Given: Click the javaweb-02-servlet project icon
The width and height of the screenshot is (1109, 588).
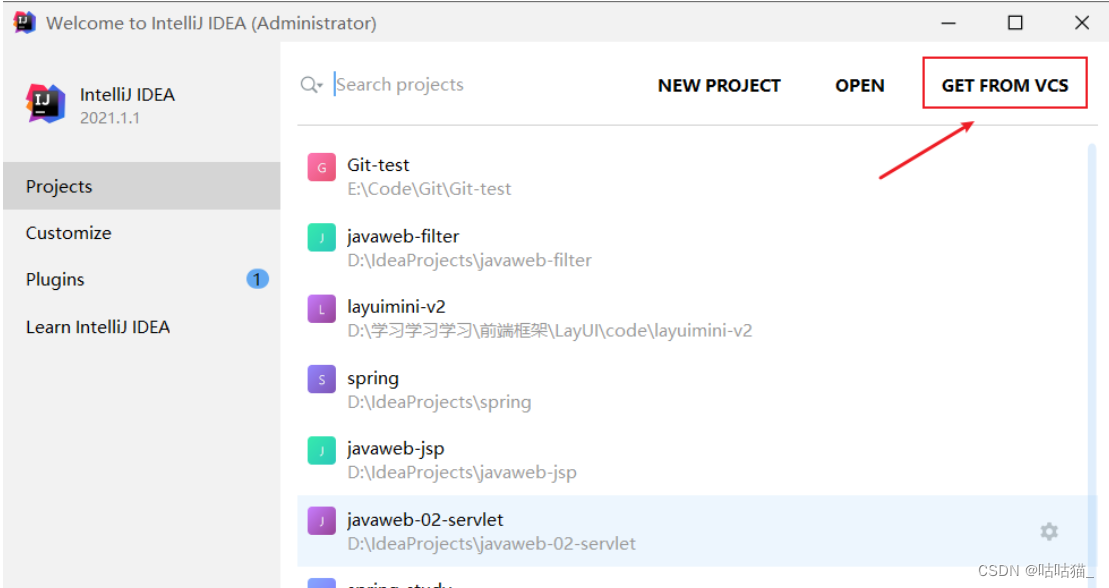Looking at the screenshot, I should pos(321,521).
